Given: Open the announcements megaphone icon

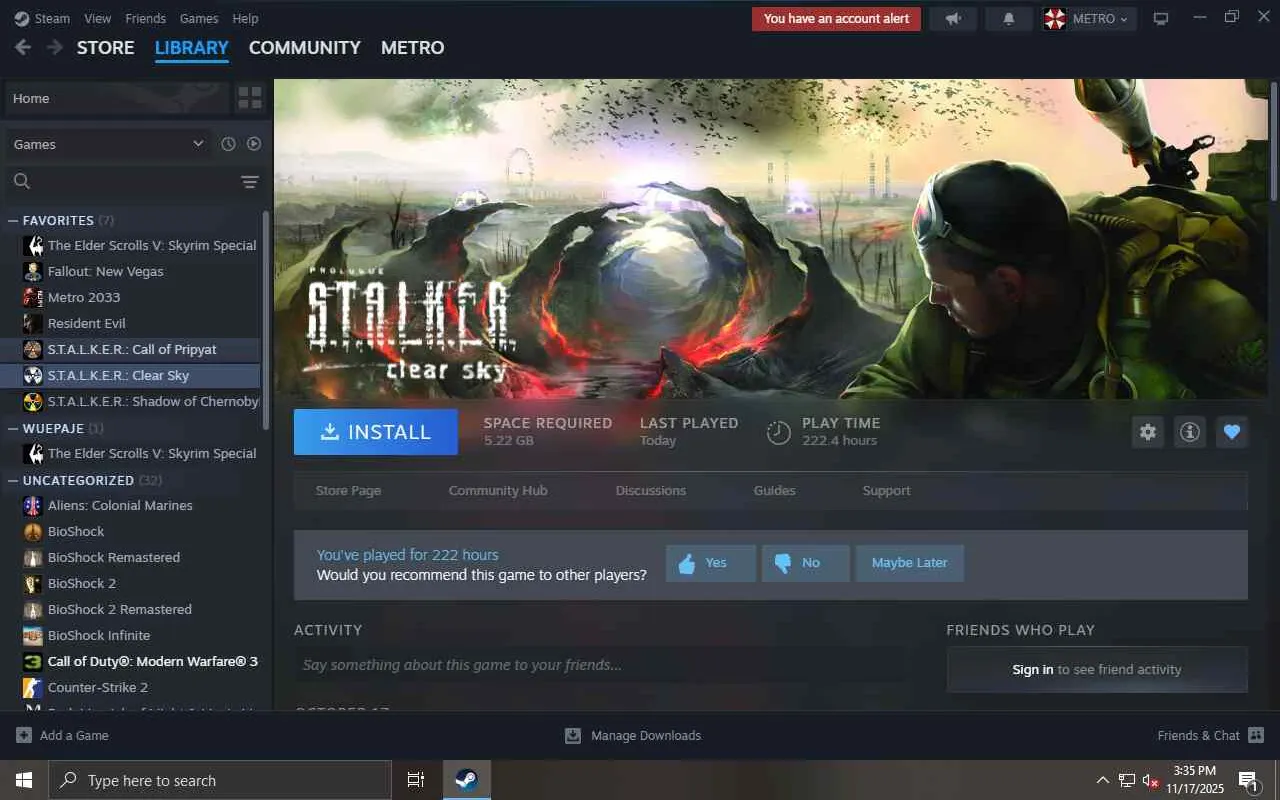Looking at the screenshot, I should tap(953, 19).
